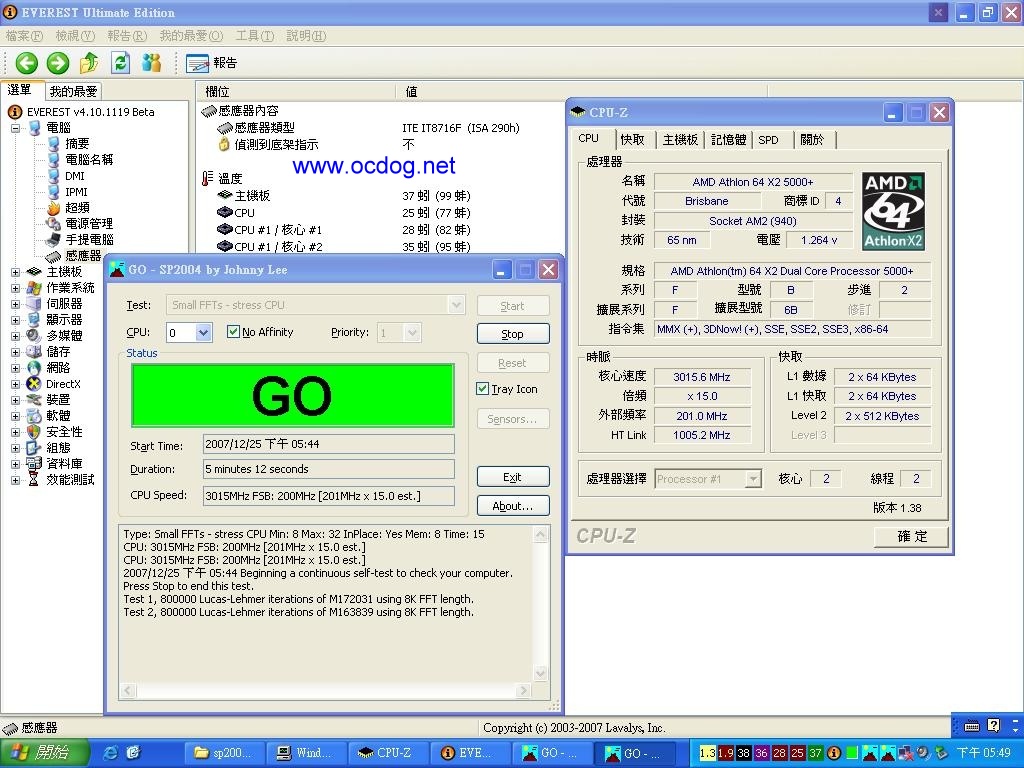This screenshot has height=768, width=1024.
Task: Select the 摘要 summary tree item
Action: point(69,144)
